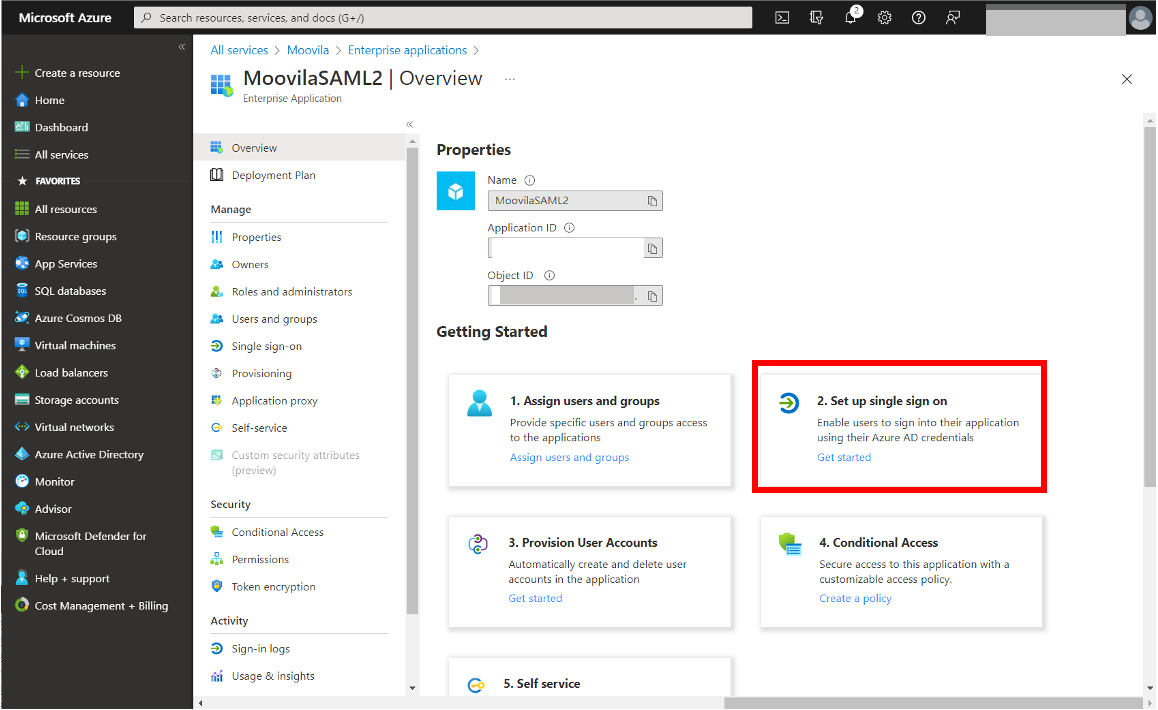This screenshot has height=710, width=1158.
Task: Select Single sign-on in Manage menu
Action: pos(266,346)
